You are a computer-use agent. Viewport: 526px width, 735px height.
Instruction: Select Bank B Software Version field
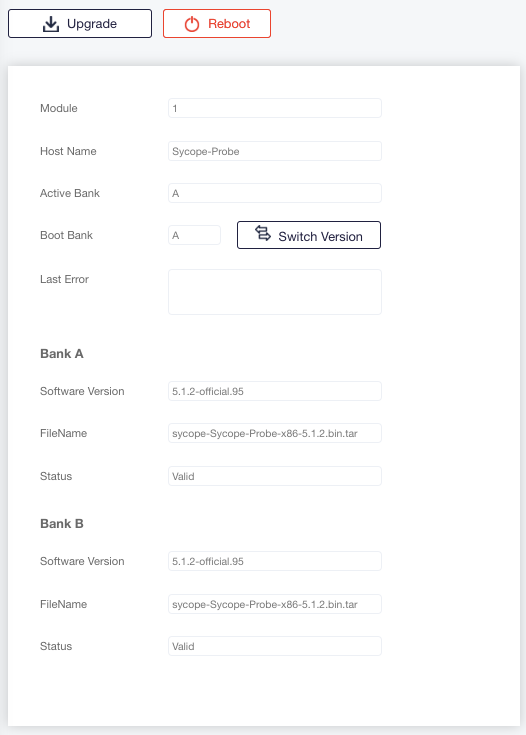pos(275,561)
